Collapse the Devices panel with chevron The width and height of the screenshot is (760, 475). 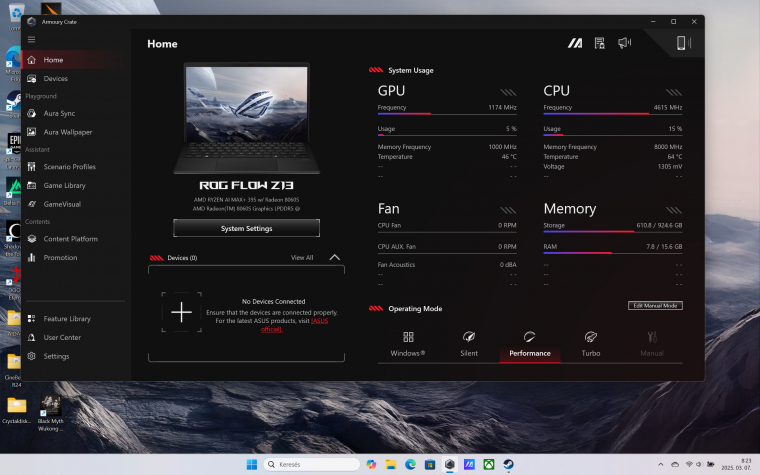(x=334, y=257)
